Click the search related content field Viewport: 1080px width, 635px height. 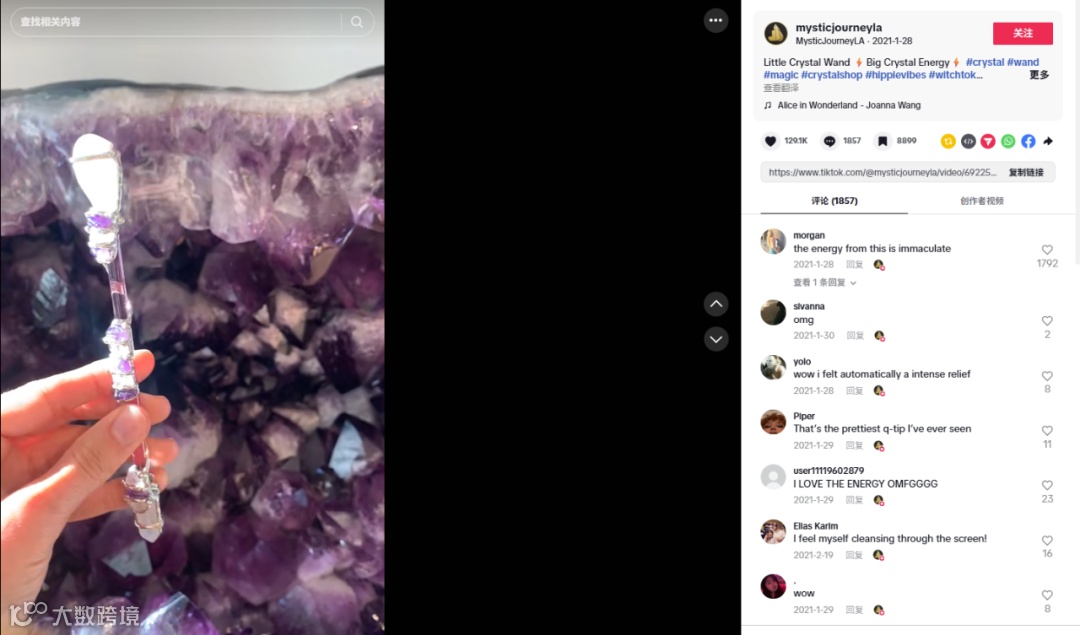pos(179,22)
